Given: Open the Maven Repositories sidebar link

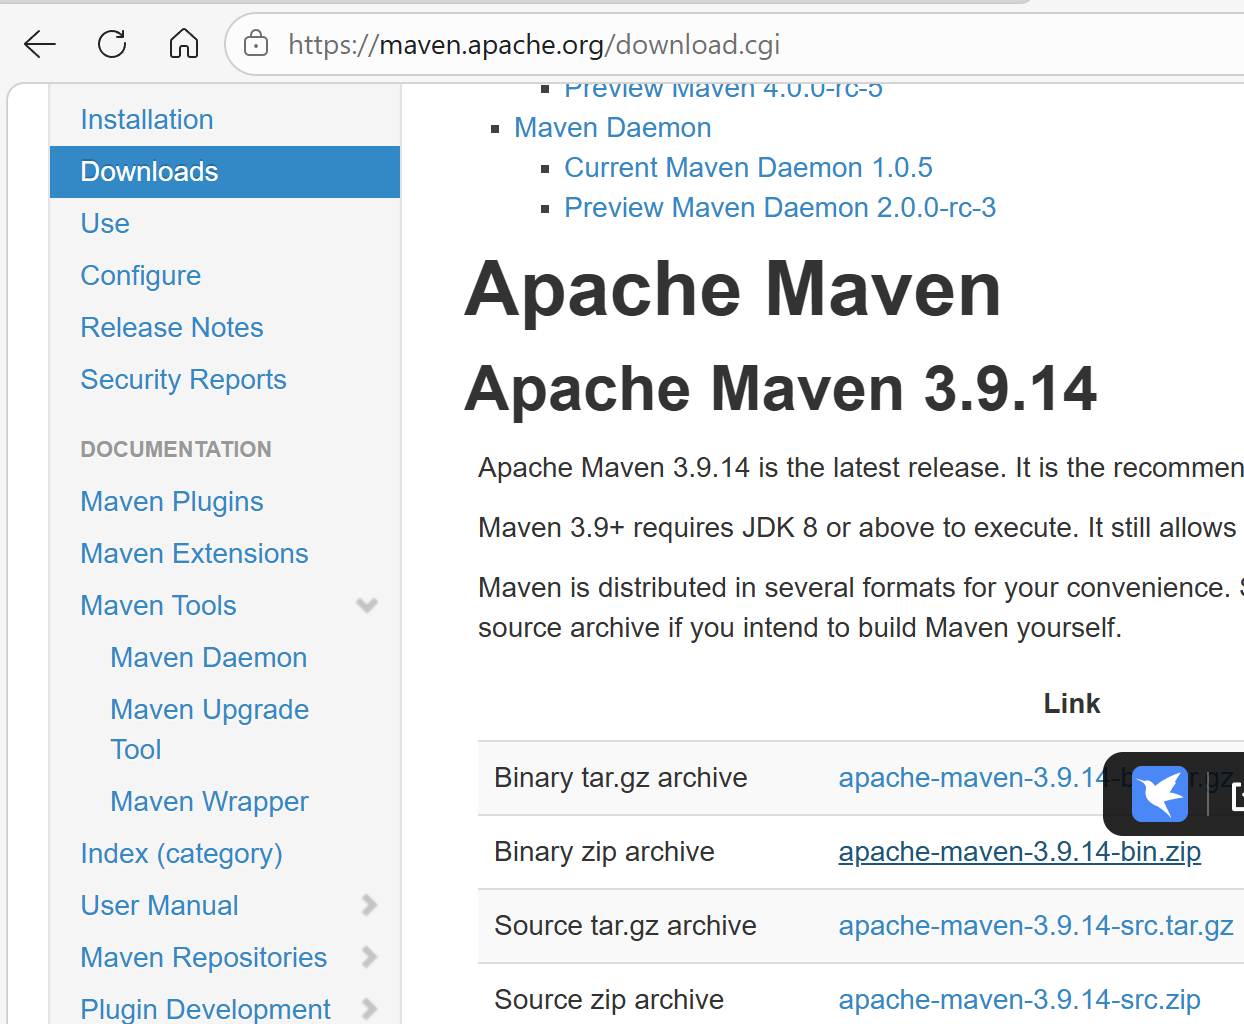Looking at the screenshot, I should (x=204, y=958).
